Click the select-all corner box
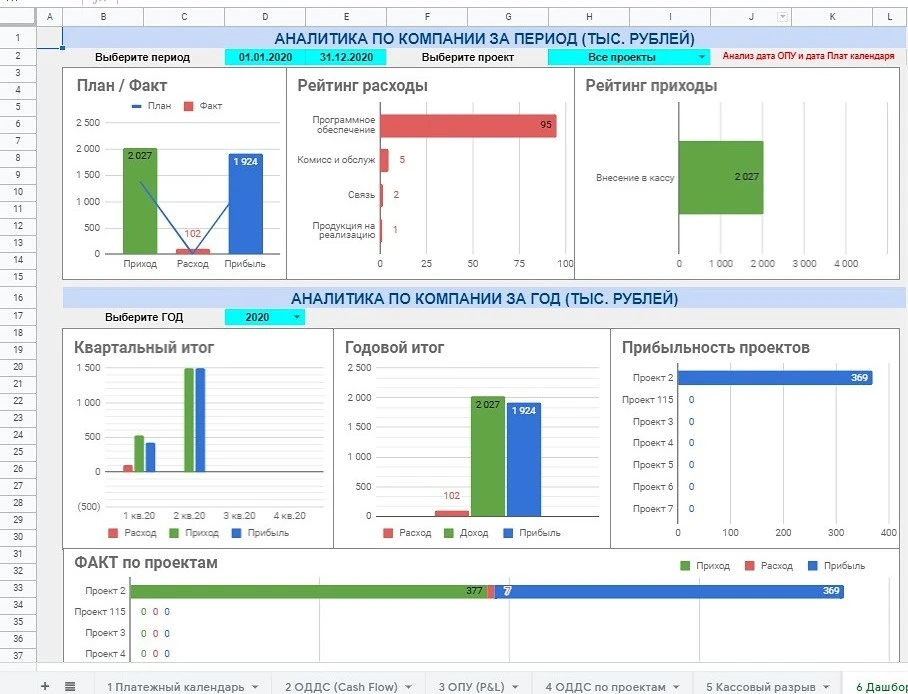This screenshot has width=908, height=694. 18,16
